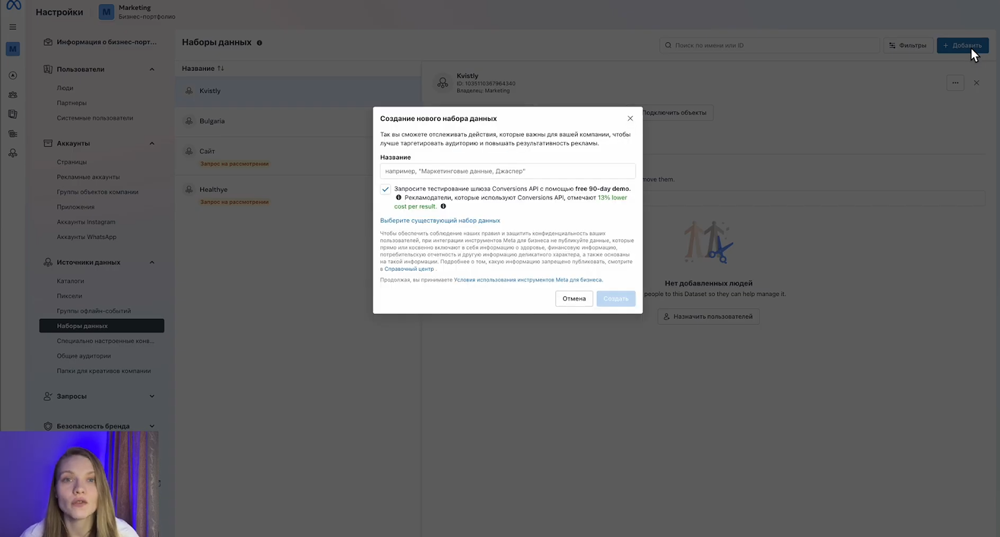
Task: Open Пиксели in the sidebar
Action: click(70, 296)
